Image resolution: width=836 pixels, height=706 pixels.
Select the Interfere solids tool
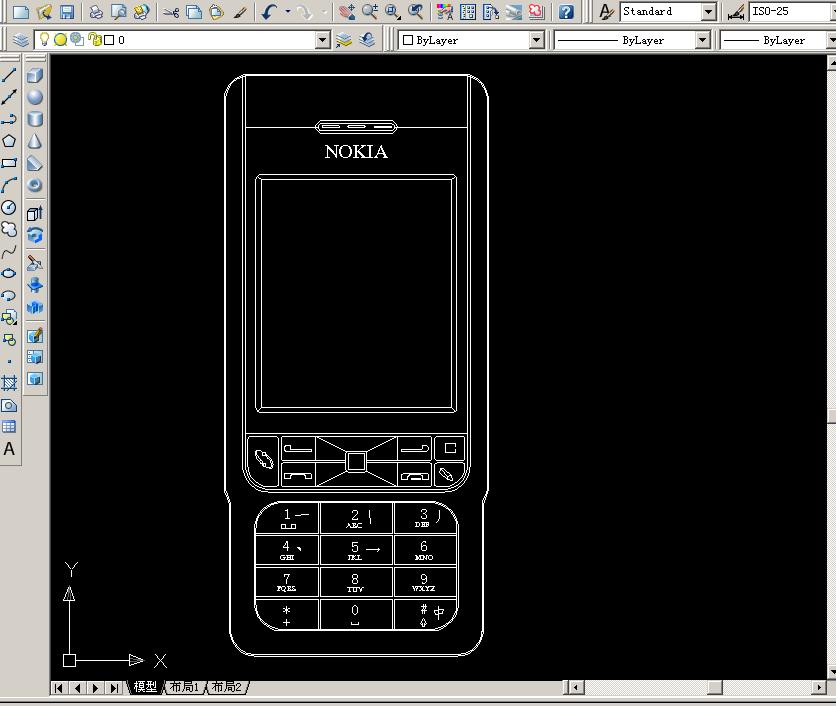pyautogui.click(x=35, y=307)
